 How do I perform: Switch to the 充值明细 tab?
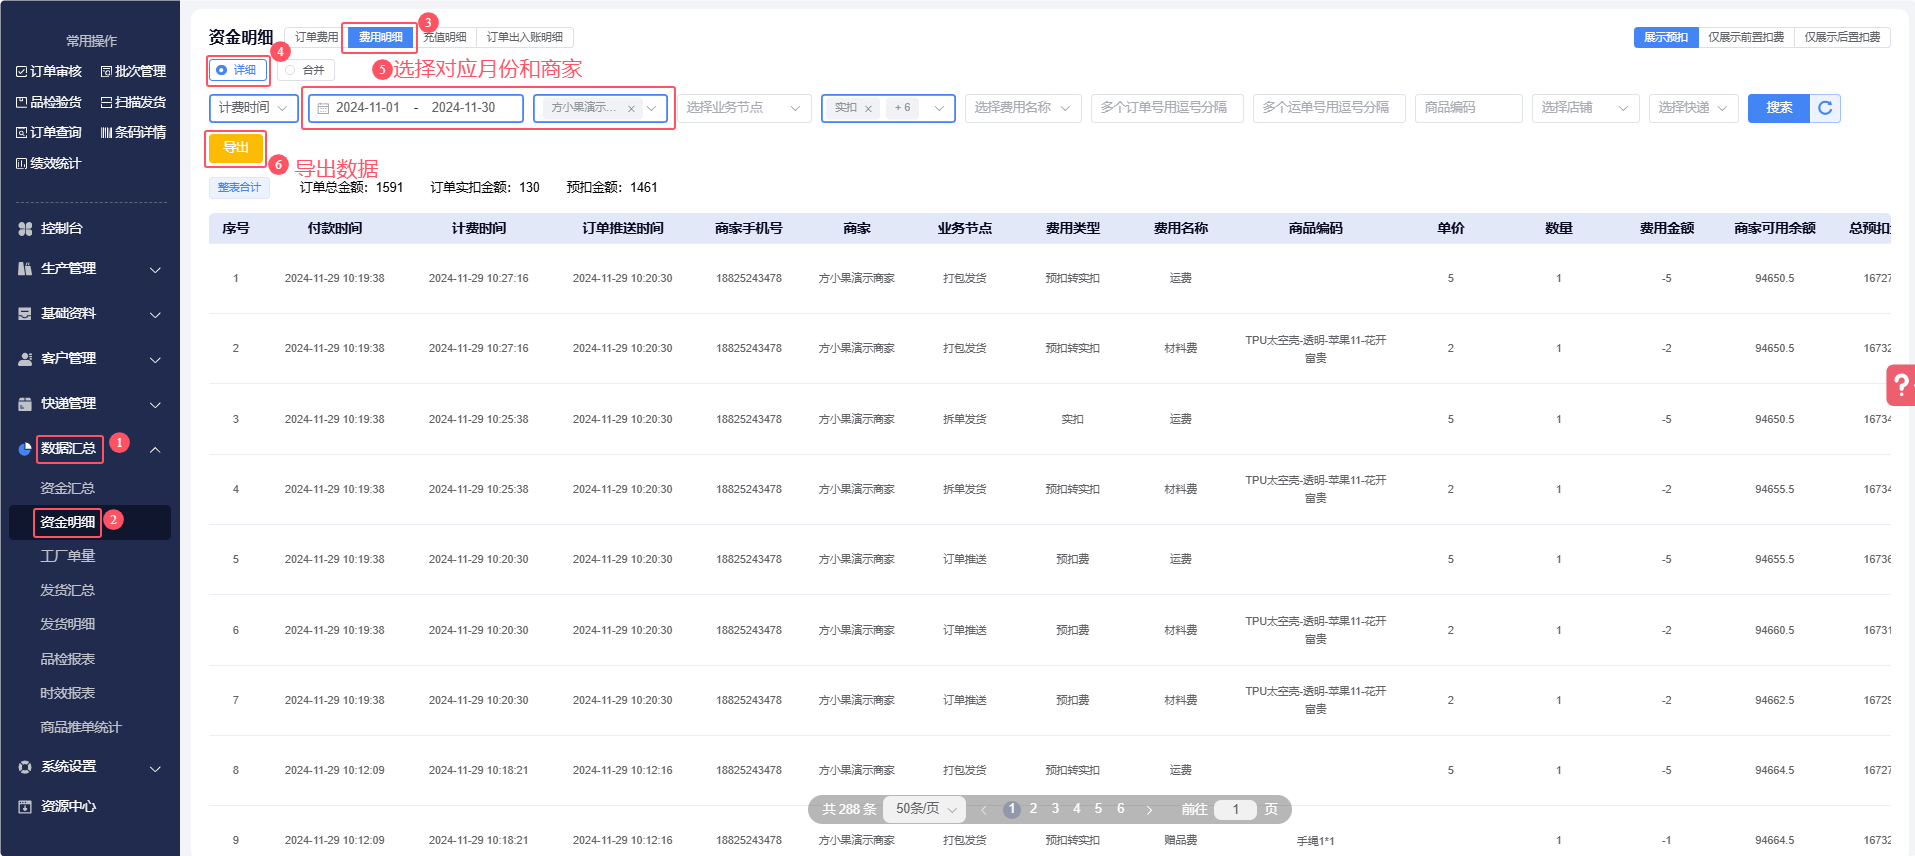tap(446, 37)
